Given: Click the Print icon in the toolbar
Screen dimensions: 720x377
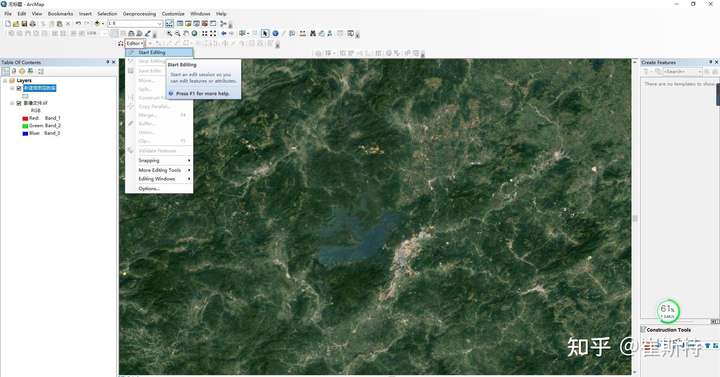Looking at the screenshot, I should coord(33,23).
